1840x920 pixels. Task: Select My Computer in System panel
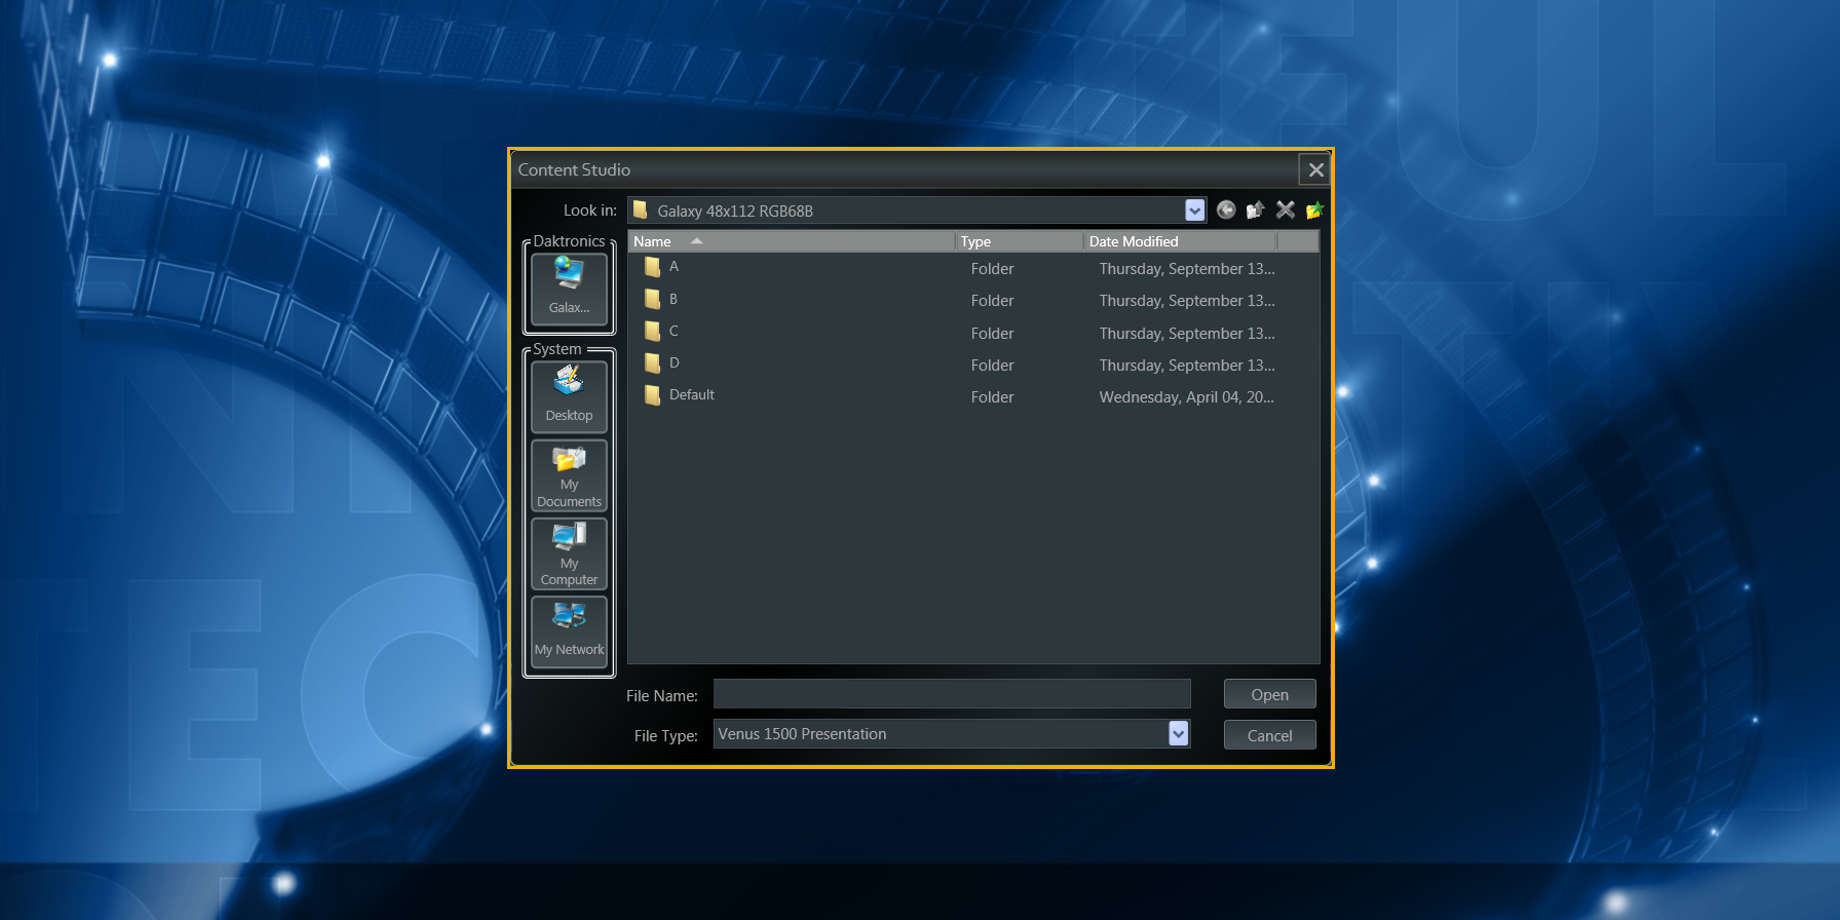point(569,554)
